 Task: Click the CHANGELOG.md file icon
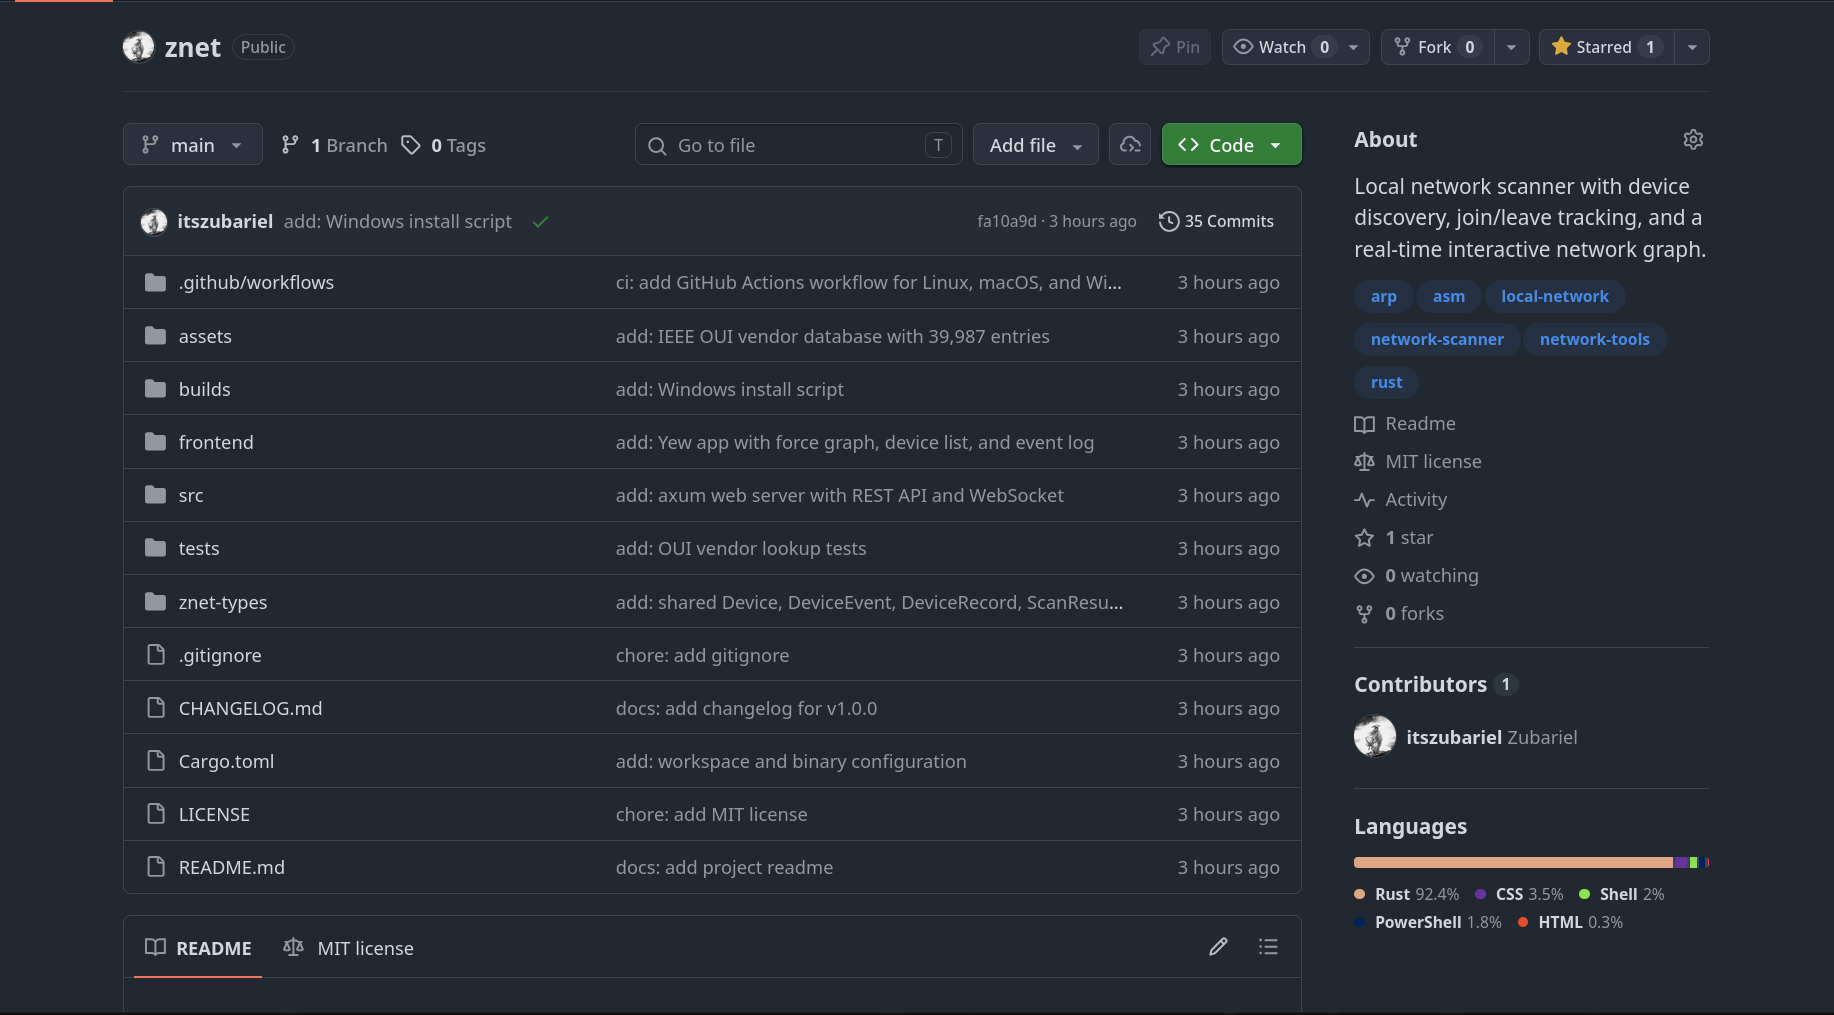(x=155, y=708)
